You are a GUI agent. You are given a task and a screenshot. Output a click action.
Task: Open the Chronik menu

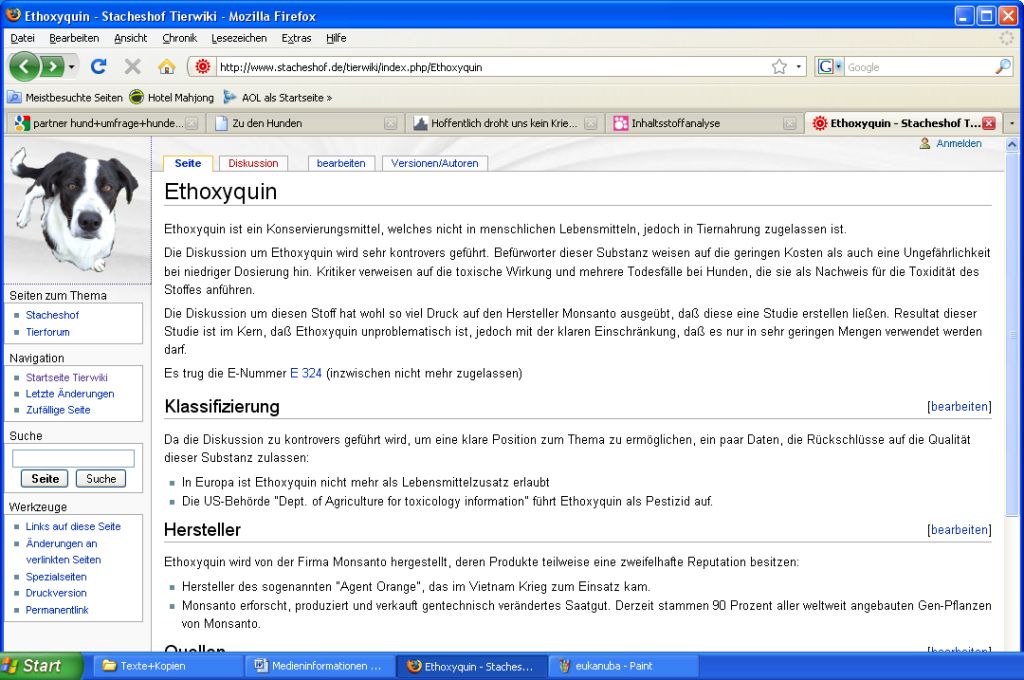(180, 38)
